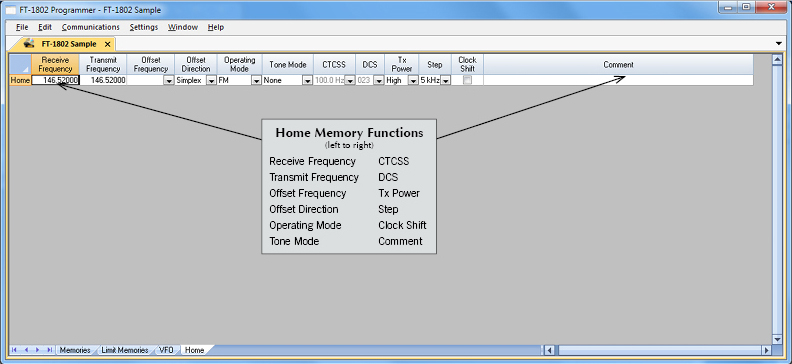Open the tab list arrow at top right

pos(778,43)
